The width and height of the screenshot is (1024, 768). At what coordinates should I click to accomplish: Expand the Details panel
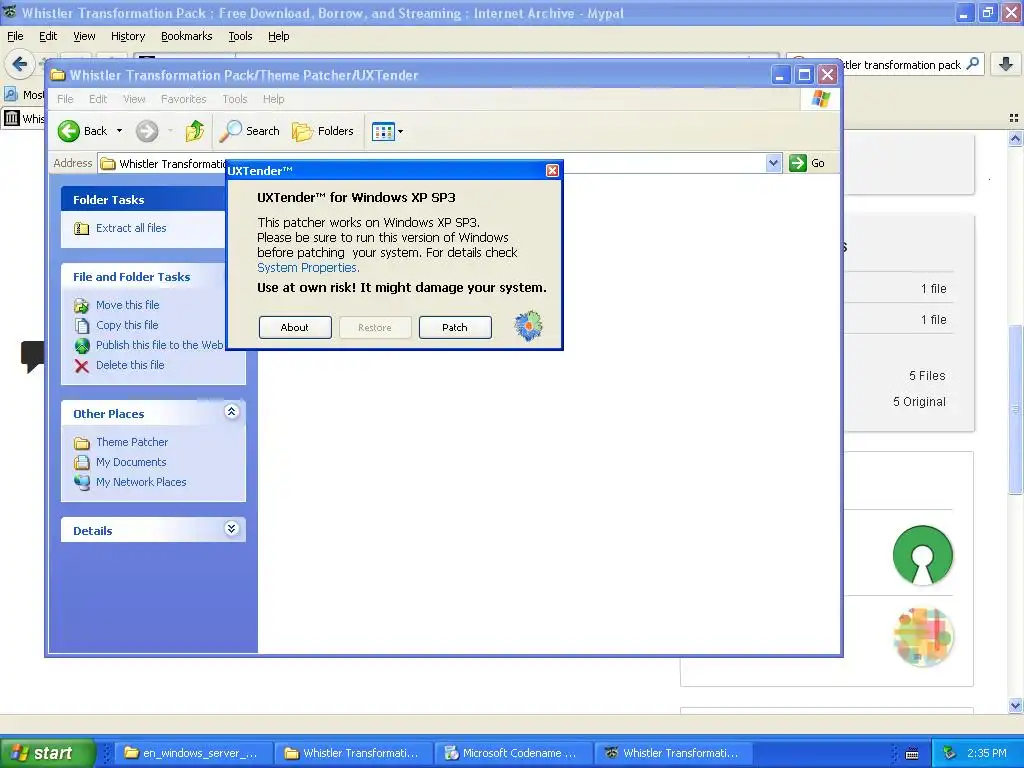point(231,528)
